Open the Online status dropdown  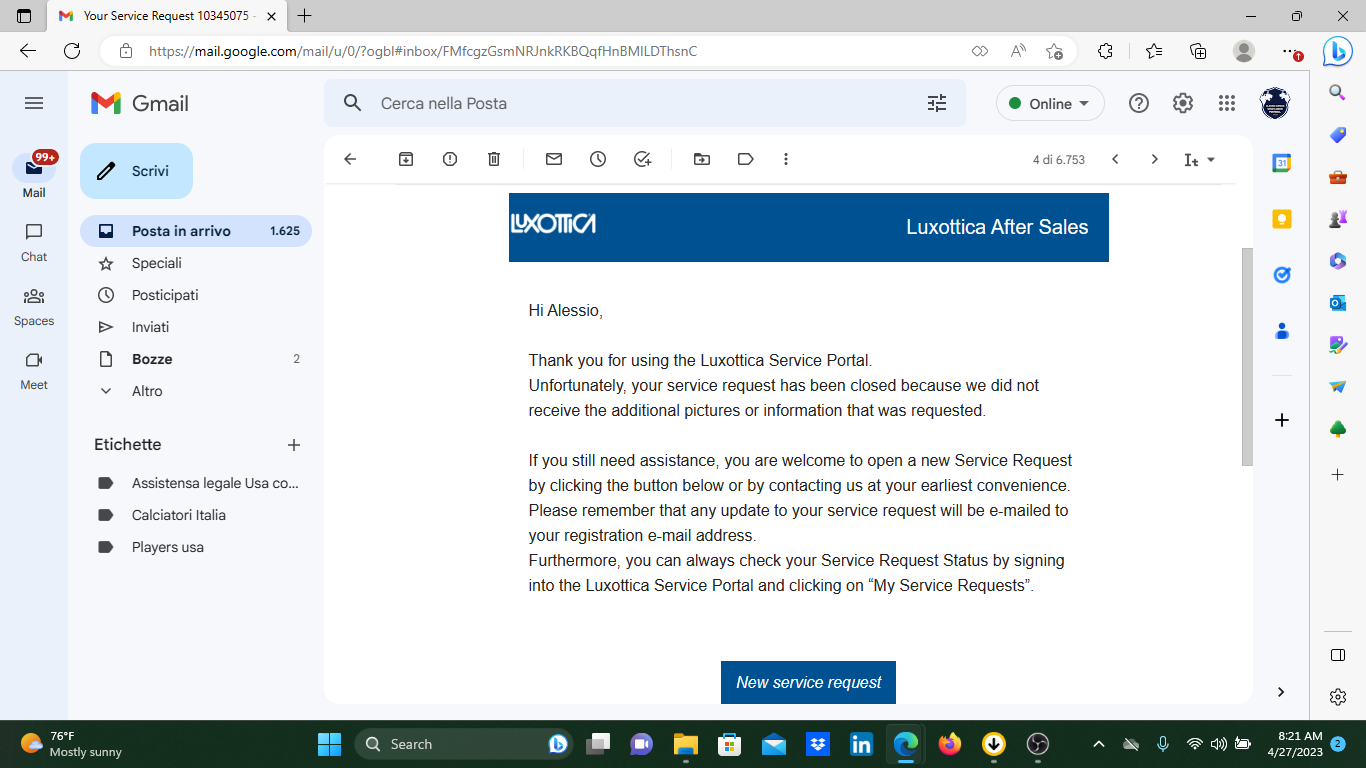point(1050,103)
